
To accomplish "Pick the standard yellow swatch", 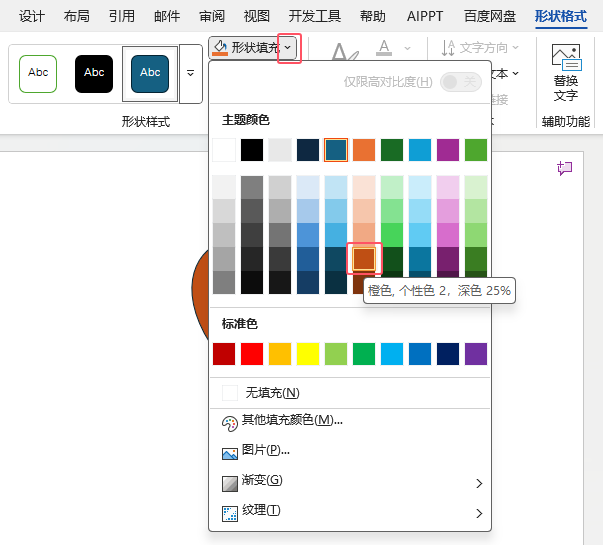I will pos(308,354).
